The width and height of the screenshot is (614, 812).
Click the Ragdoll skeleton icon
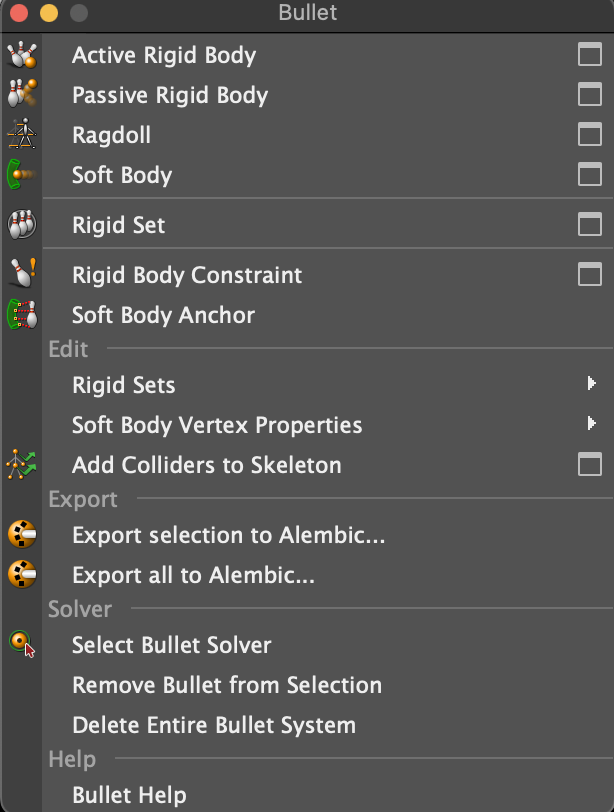[x=22, y=134]
